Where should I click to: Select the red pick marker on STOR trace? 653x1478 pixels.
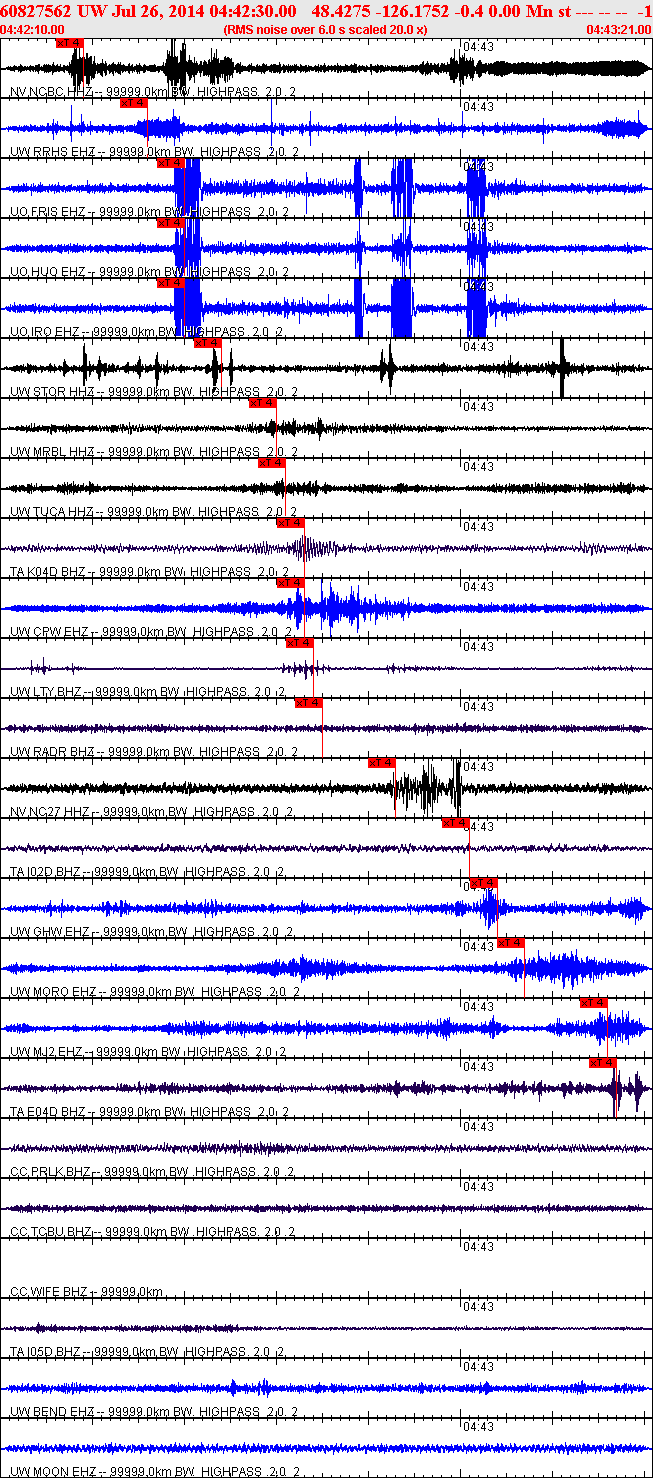point(207,343)
